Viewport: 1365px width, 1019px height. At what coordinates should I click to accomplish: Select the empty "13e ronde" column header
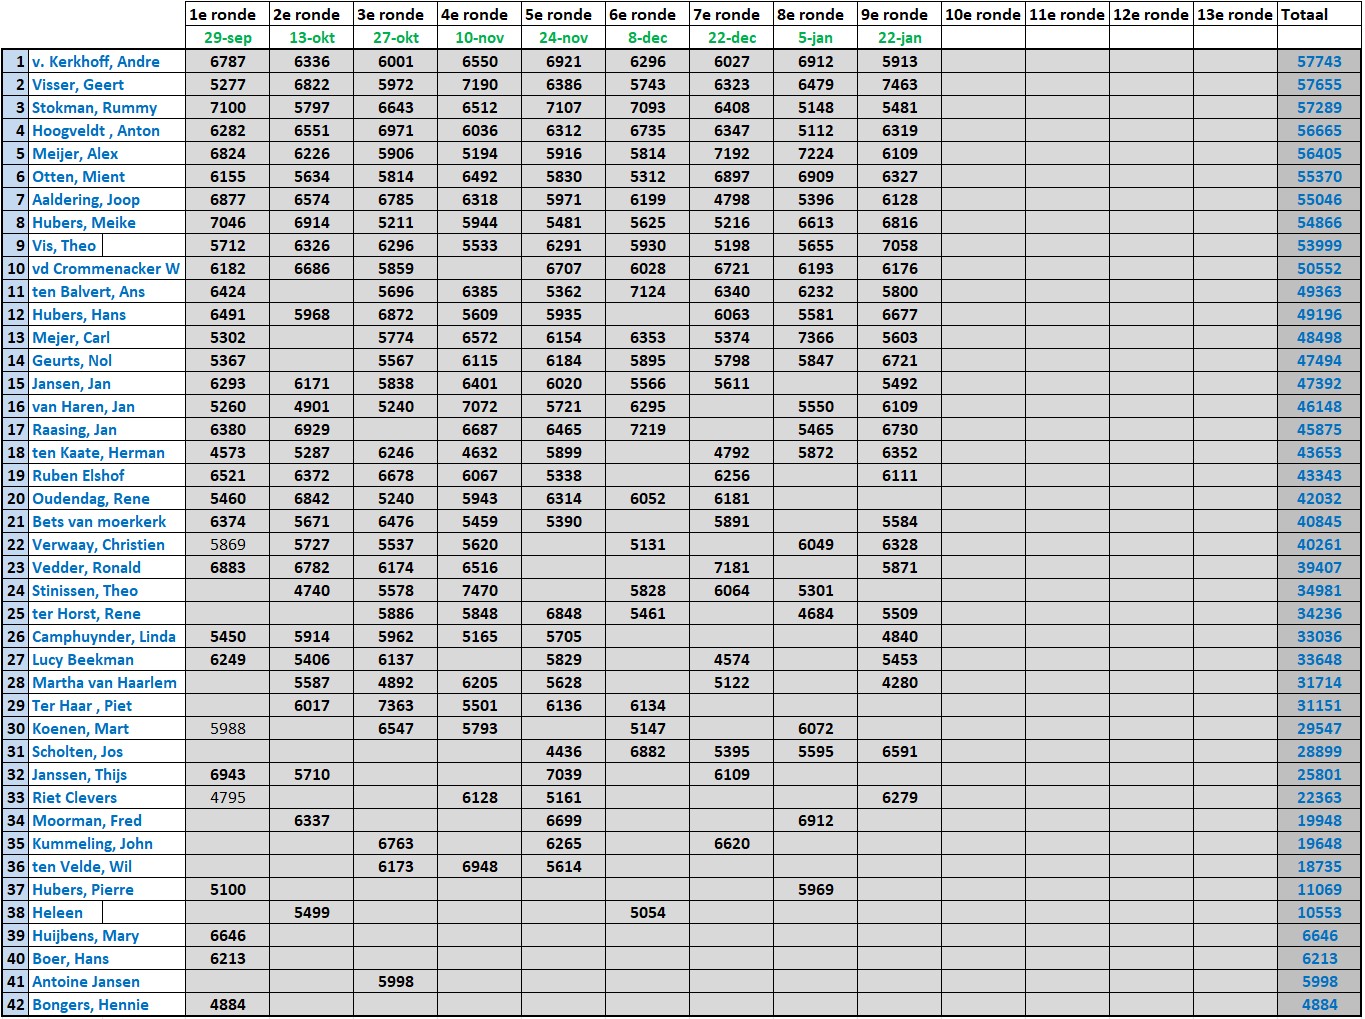coord(1235,14)
